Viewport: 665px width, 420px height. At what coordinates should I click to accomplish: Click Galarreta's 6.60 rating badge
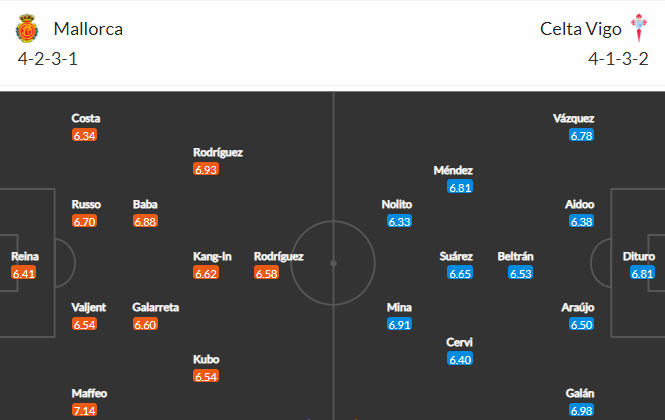click(x=145, y=325)
